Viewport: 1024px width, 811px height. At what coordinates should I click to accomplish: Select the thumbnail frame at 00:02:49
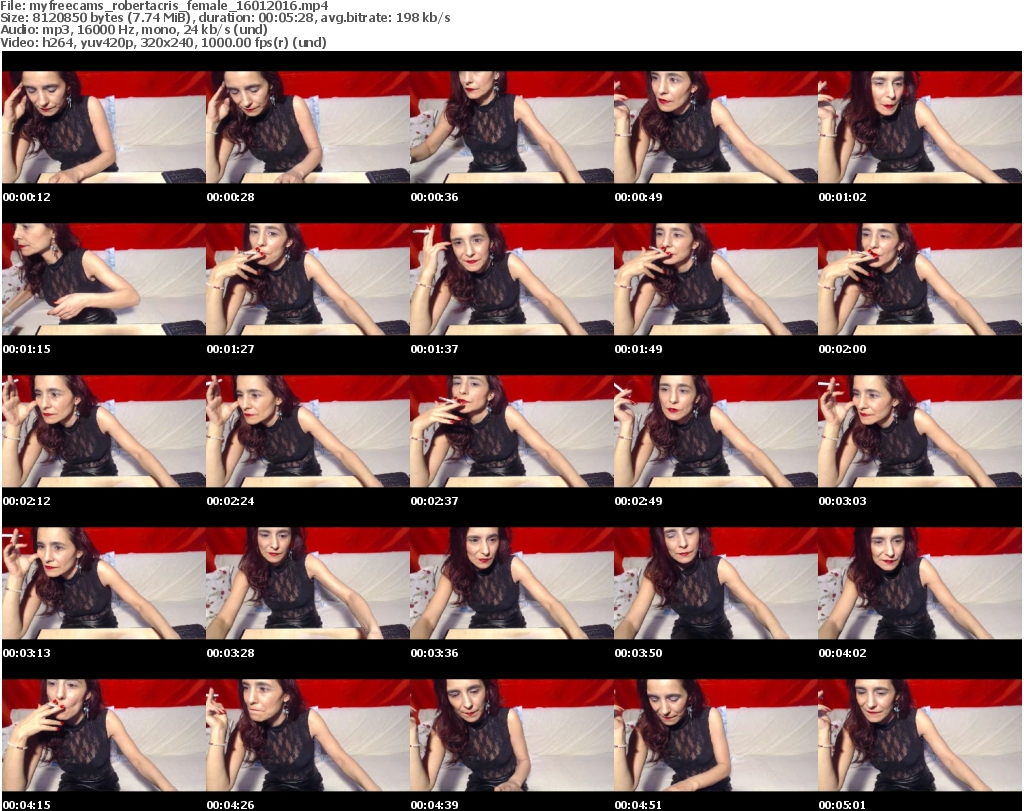[x=716, y=431]
